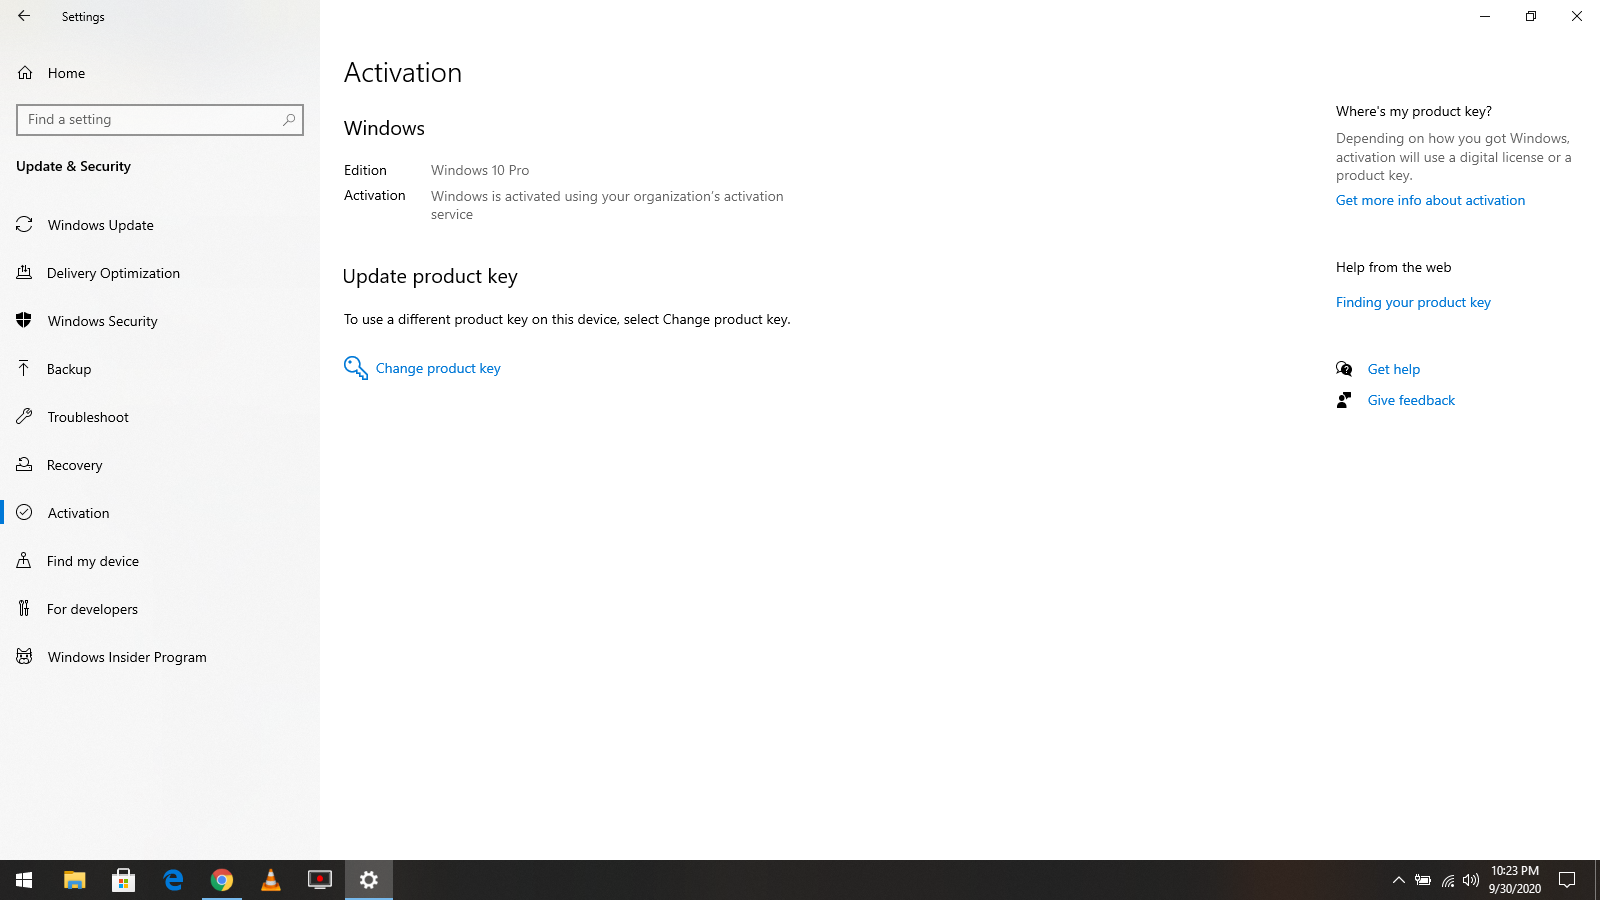
Task: Open the Action Center notifications icon
Action: click(1567, 880)
